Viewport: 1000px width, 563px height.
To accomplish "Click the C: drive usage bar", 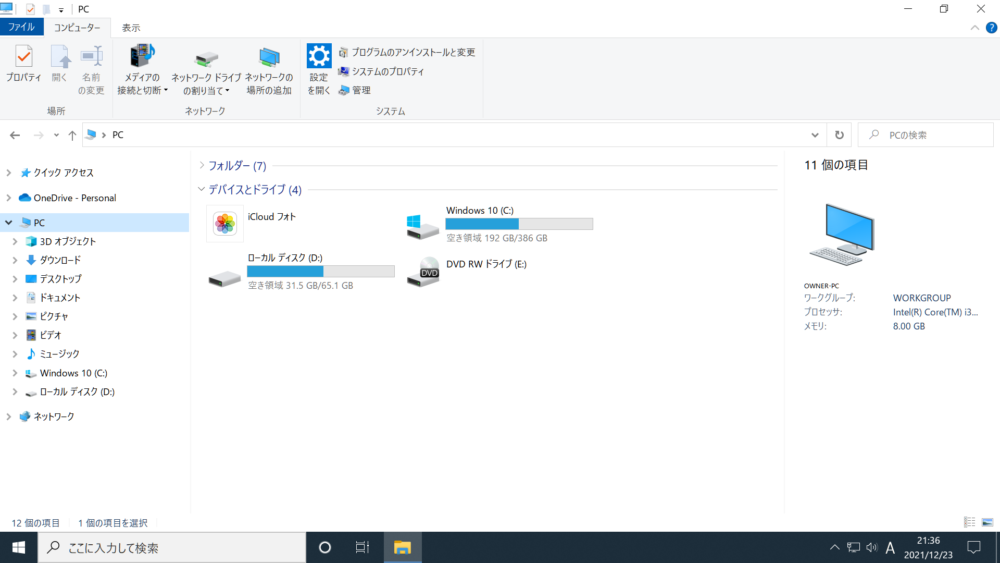I will tap(519, 224).
